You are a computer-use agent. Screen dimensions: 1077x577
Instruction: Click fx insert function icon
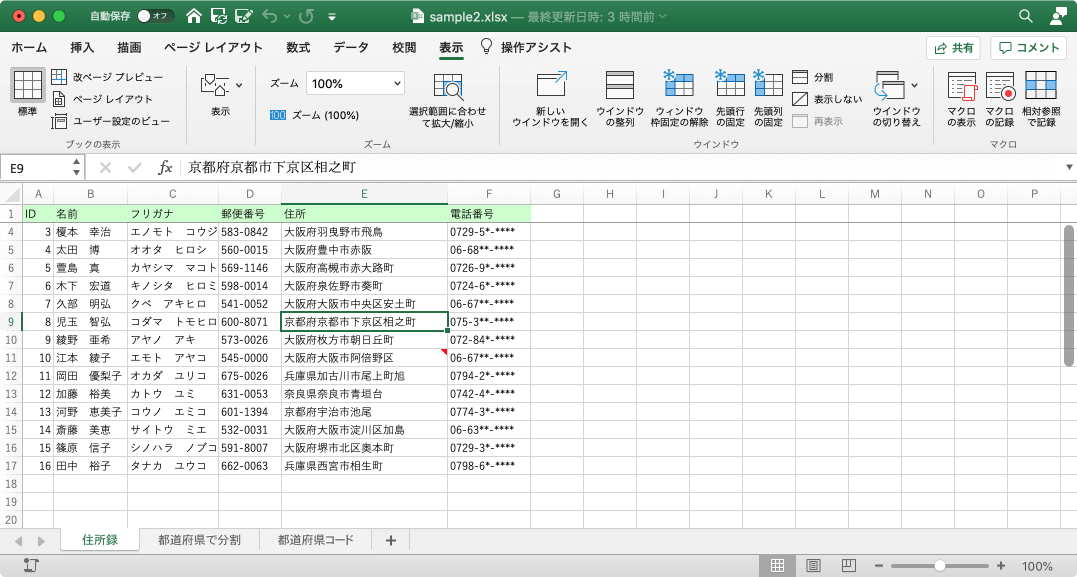coord(165,168)
